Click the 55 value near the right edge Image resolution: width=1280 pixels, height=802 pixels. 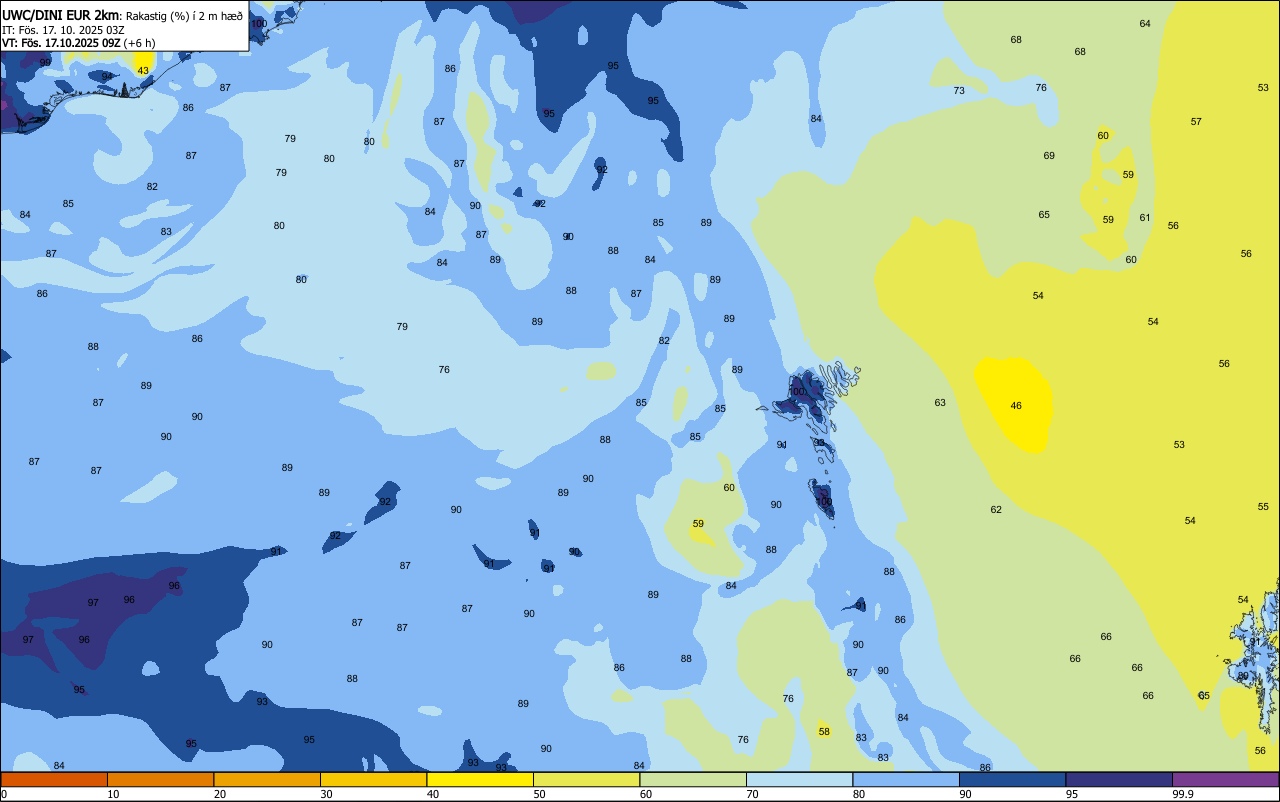coord(1263,507)
